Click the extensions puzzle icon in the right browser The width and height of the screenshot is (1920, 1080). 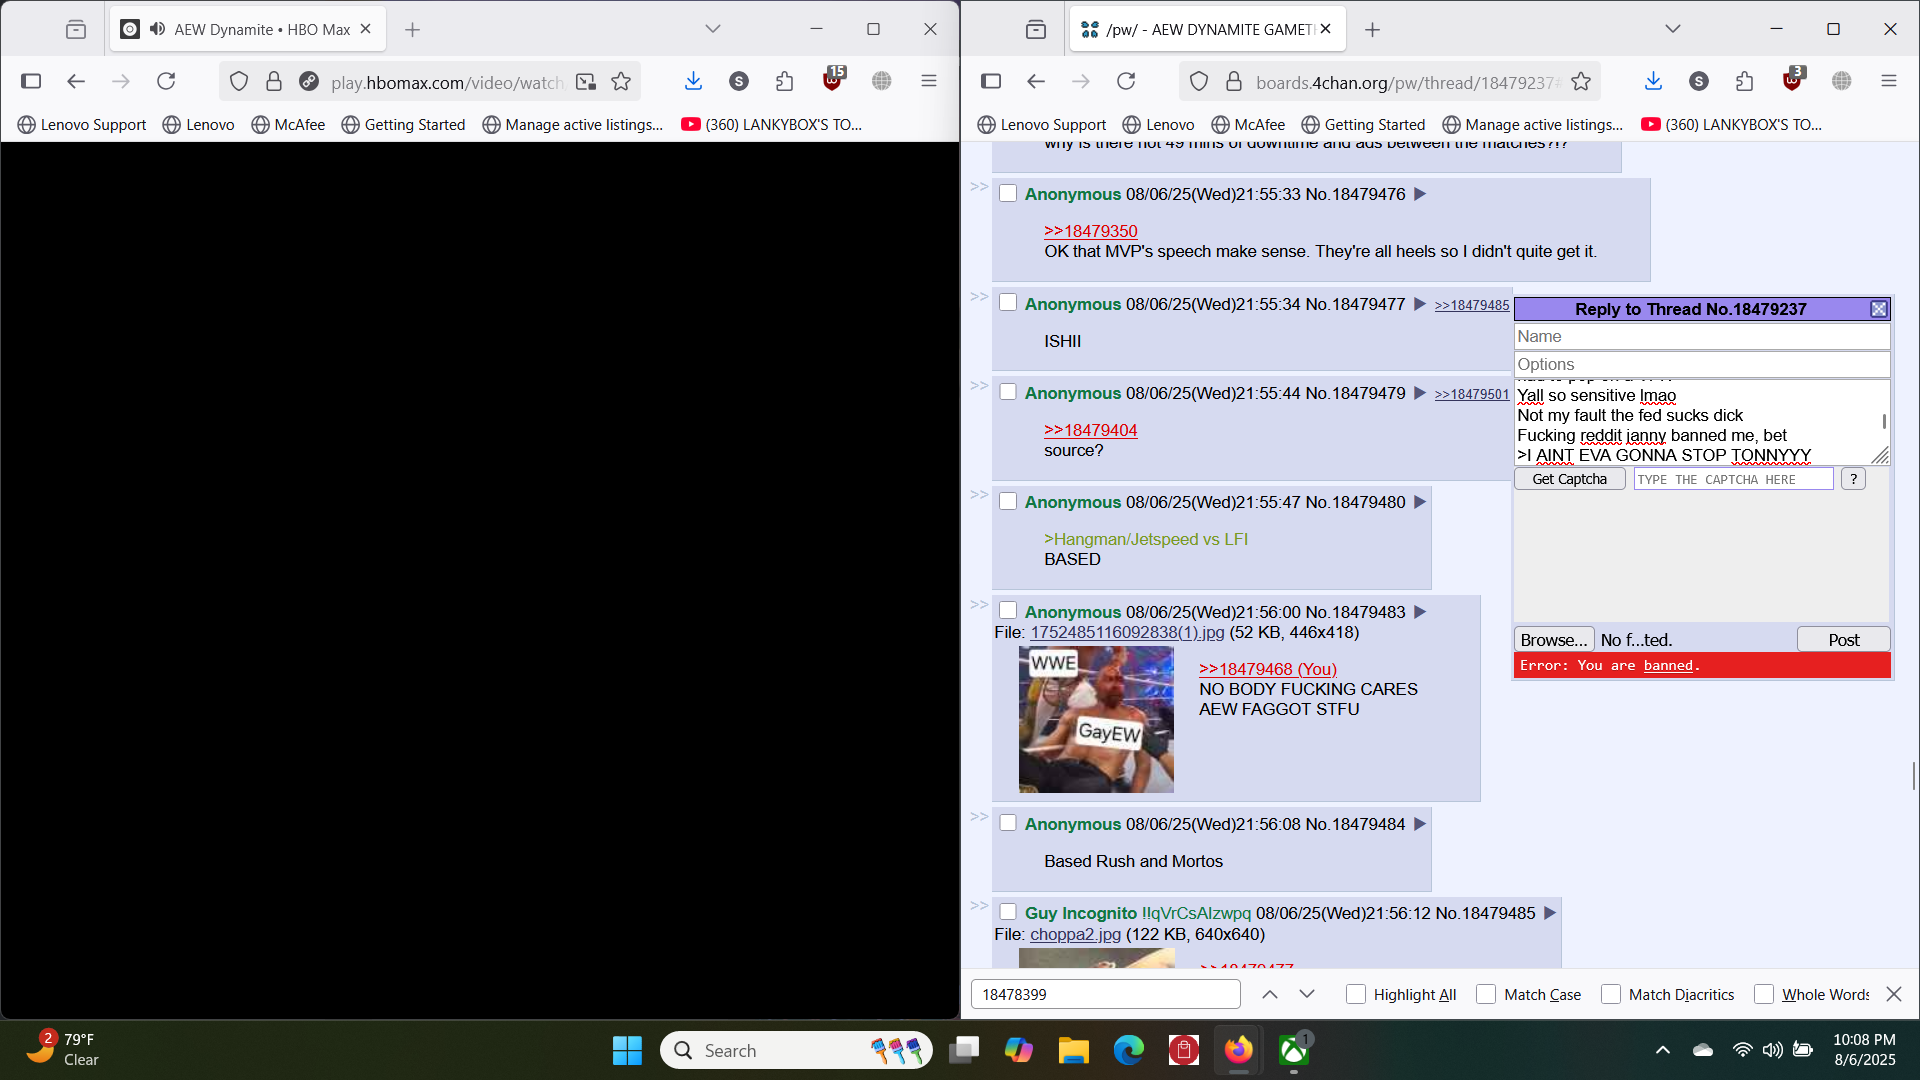click(x=1745, y=82)
